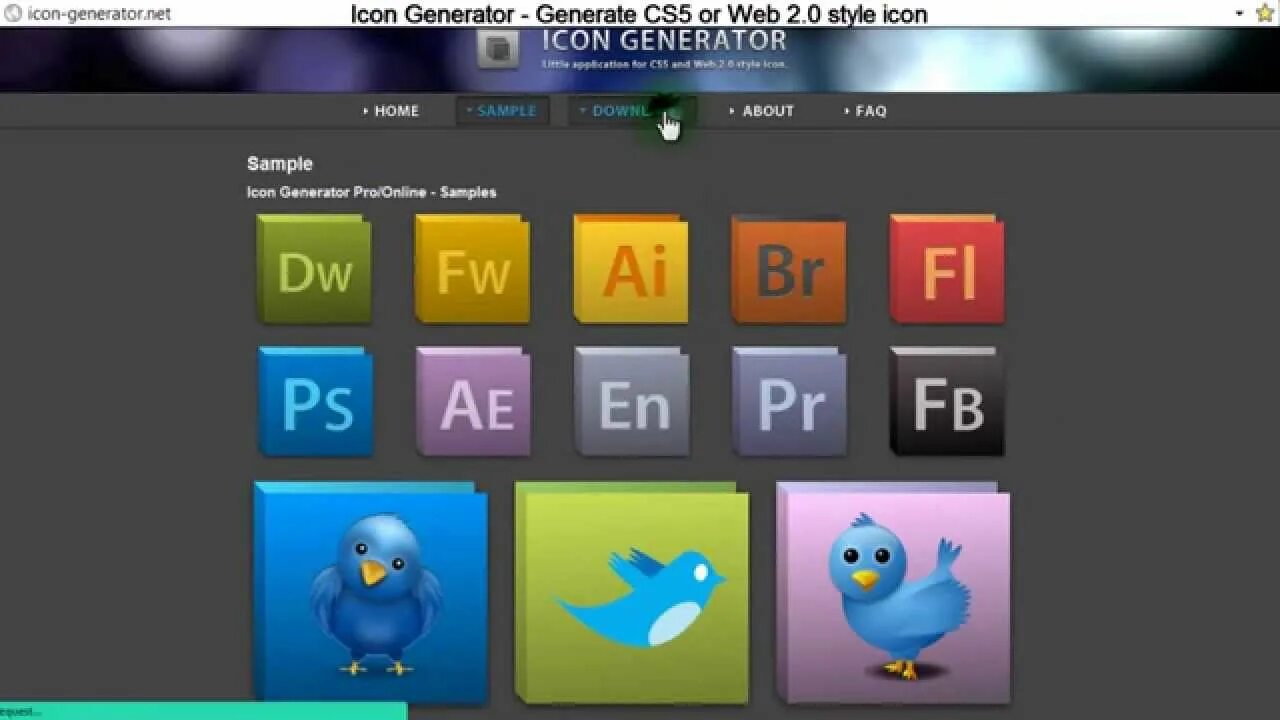1280x720 pixels.
Task: Click the pink box Twitter bird icon
Action: pyautogui.click(x=893, y=592)
